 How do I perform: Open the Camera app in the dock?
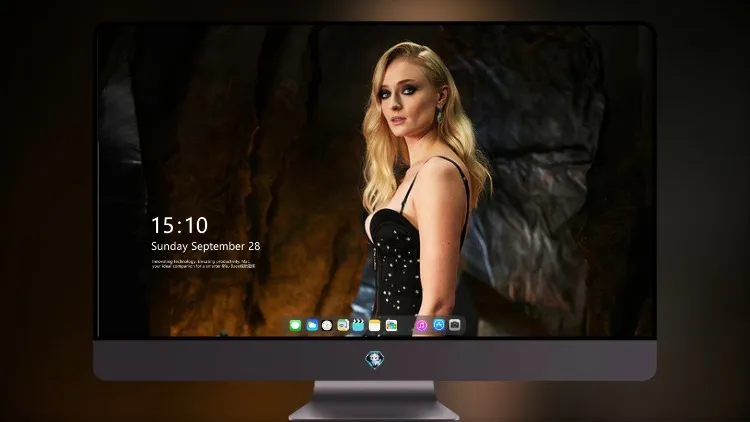(x=455, y=325)
